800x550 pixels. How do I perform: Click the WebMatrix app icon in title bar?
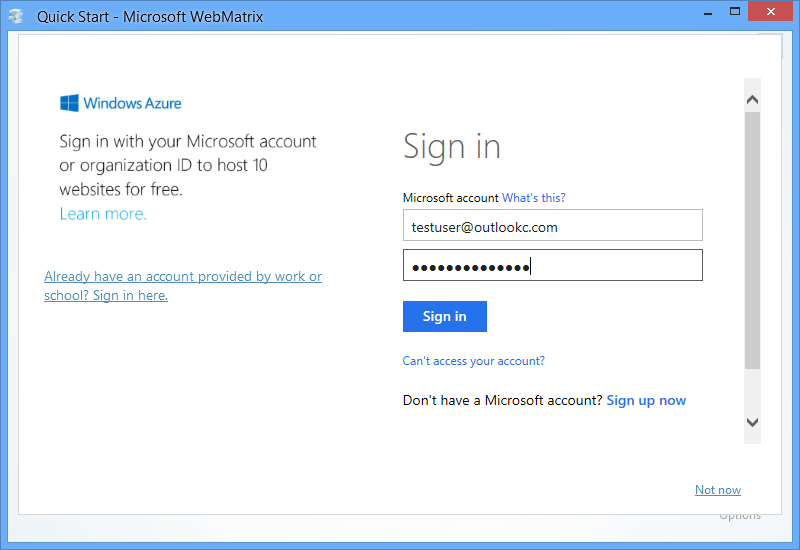tap(16, 16)
